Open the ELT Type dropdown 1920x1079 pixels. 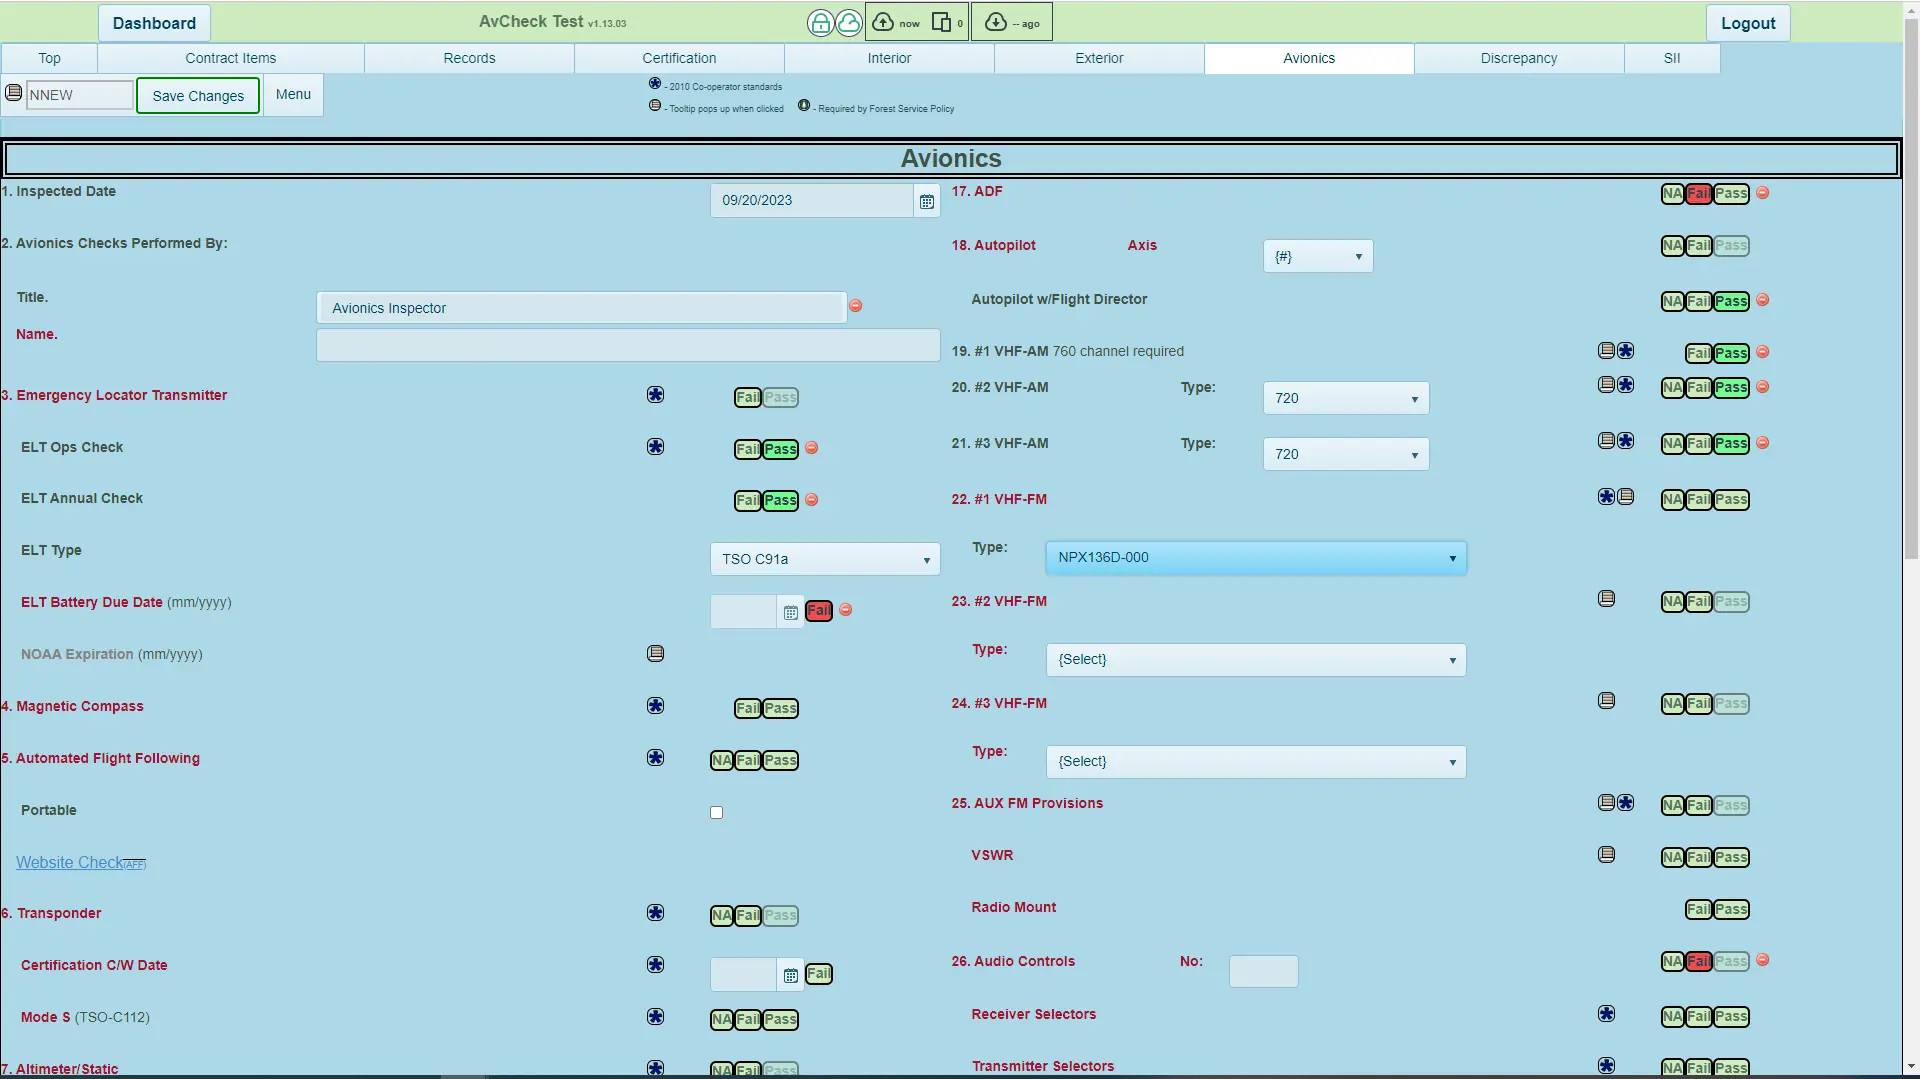[x=824, y=558]
